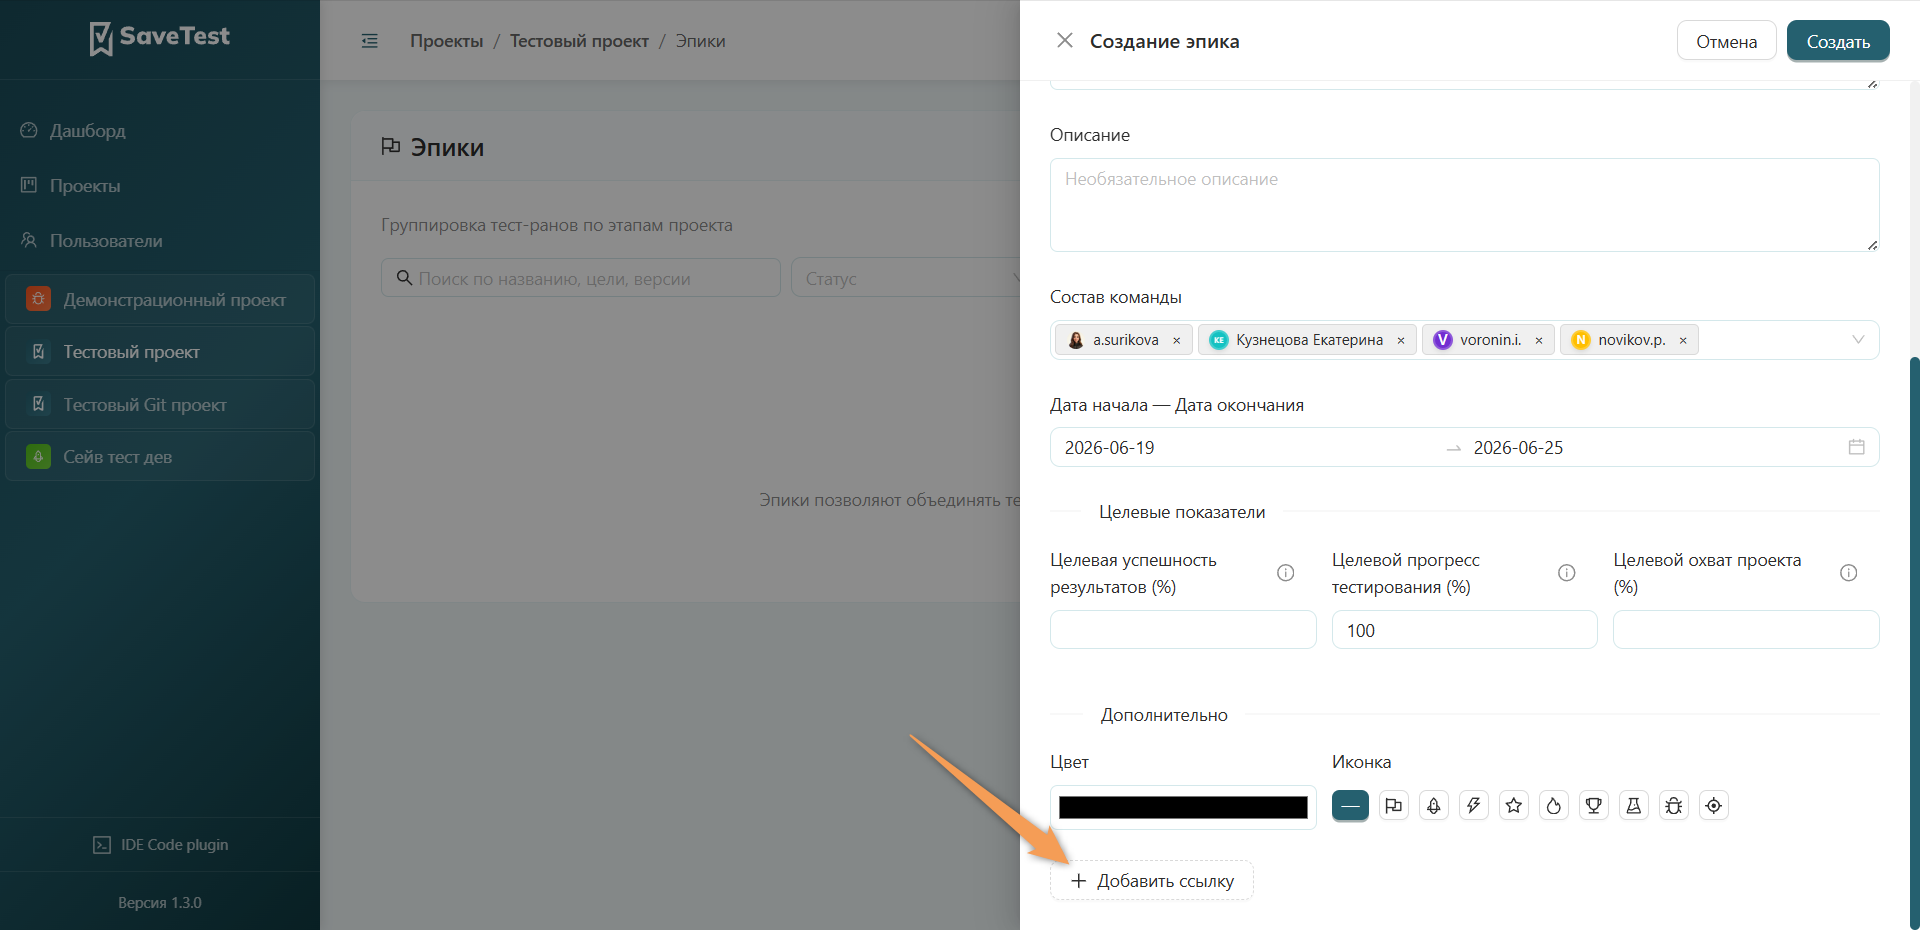This screenshot has width=1920, height=930.
Task: Choose the trophy icon for epic
Action: (1594, 805)
